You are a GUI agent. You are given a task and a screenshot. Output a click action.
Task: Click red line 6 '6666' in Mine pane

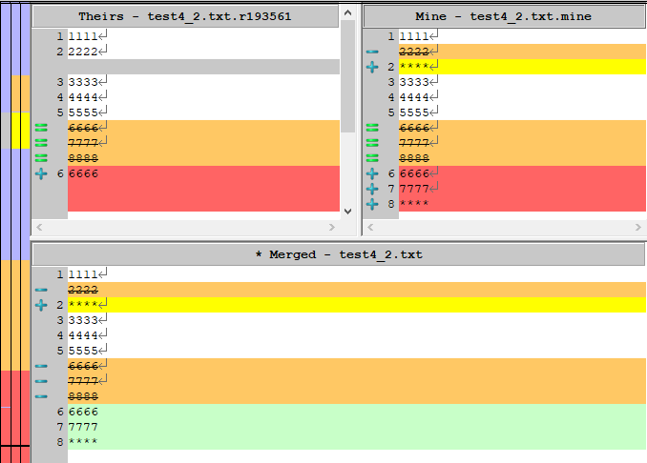click(500, 174)
